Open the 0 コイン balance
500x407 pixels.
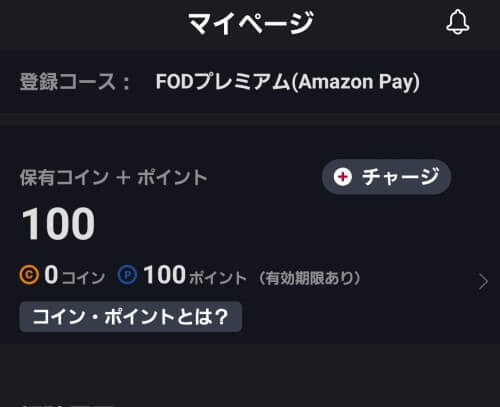[x=62, y=275]
